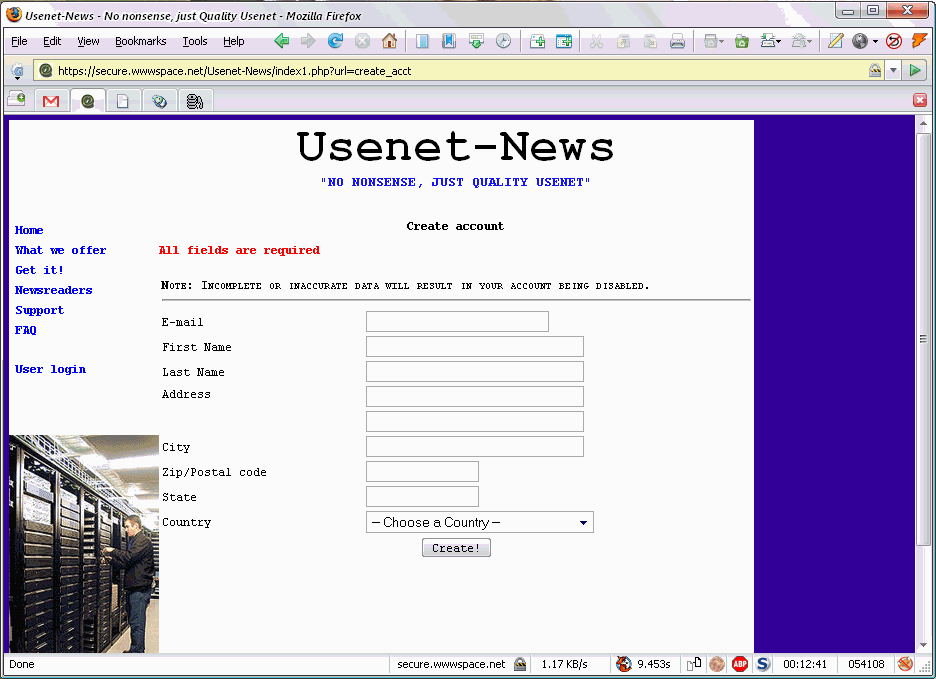936x679 pixels.
Task: Click the server room photo
Action: 84,544
